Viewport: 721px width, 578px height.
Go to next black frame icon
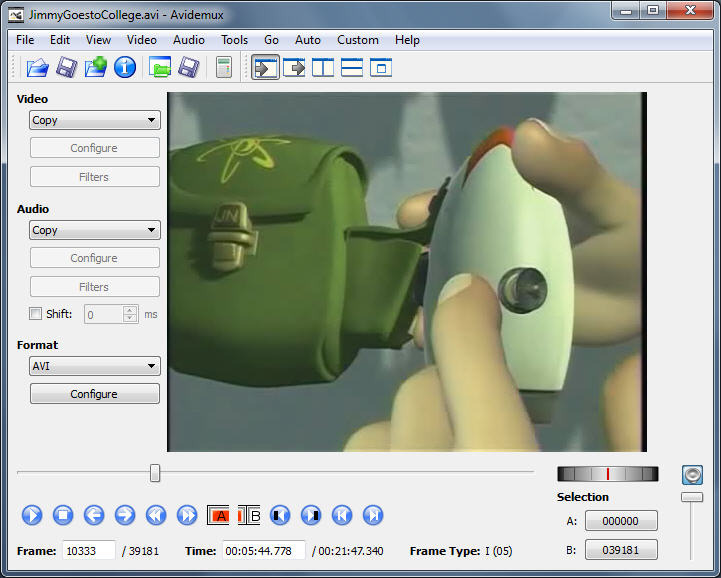(311, 515)
